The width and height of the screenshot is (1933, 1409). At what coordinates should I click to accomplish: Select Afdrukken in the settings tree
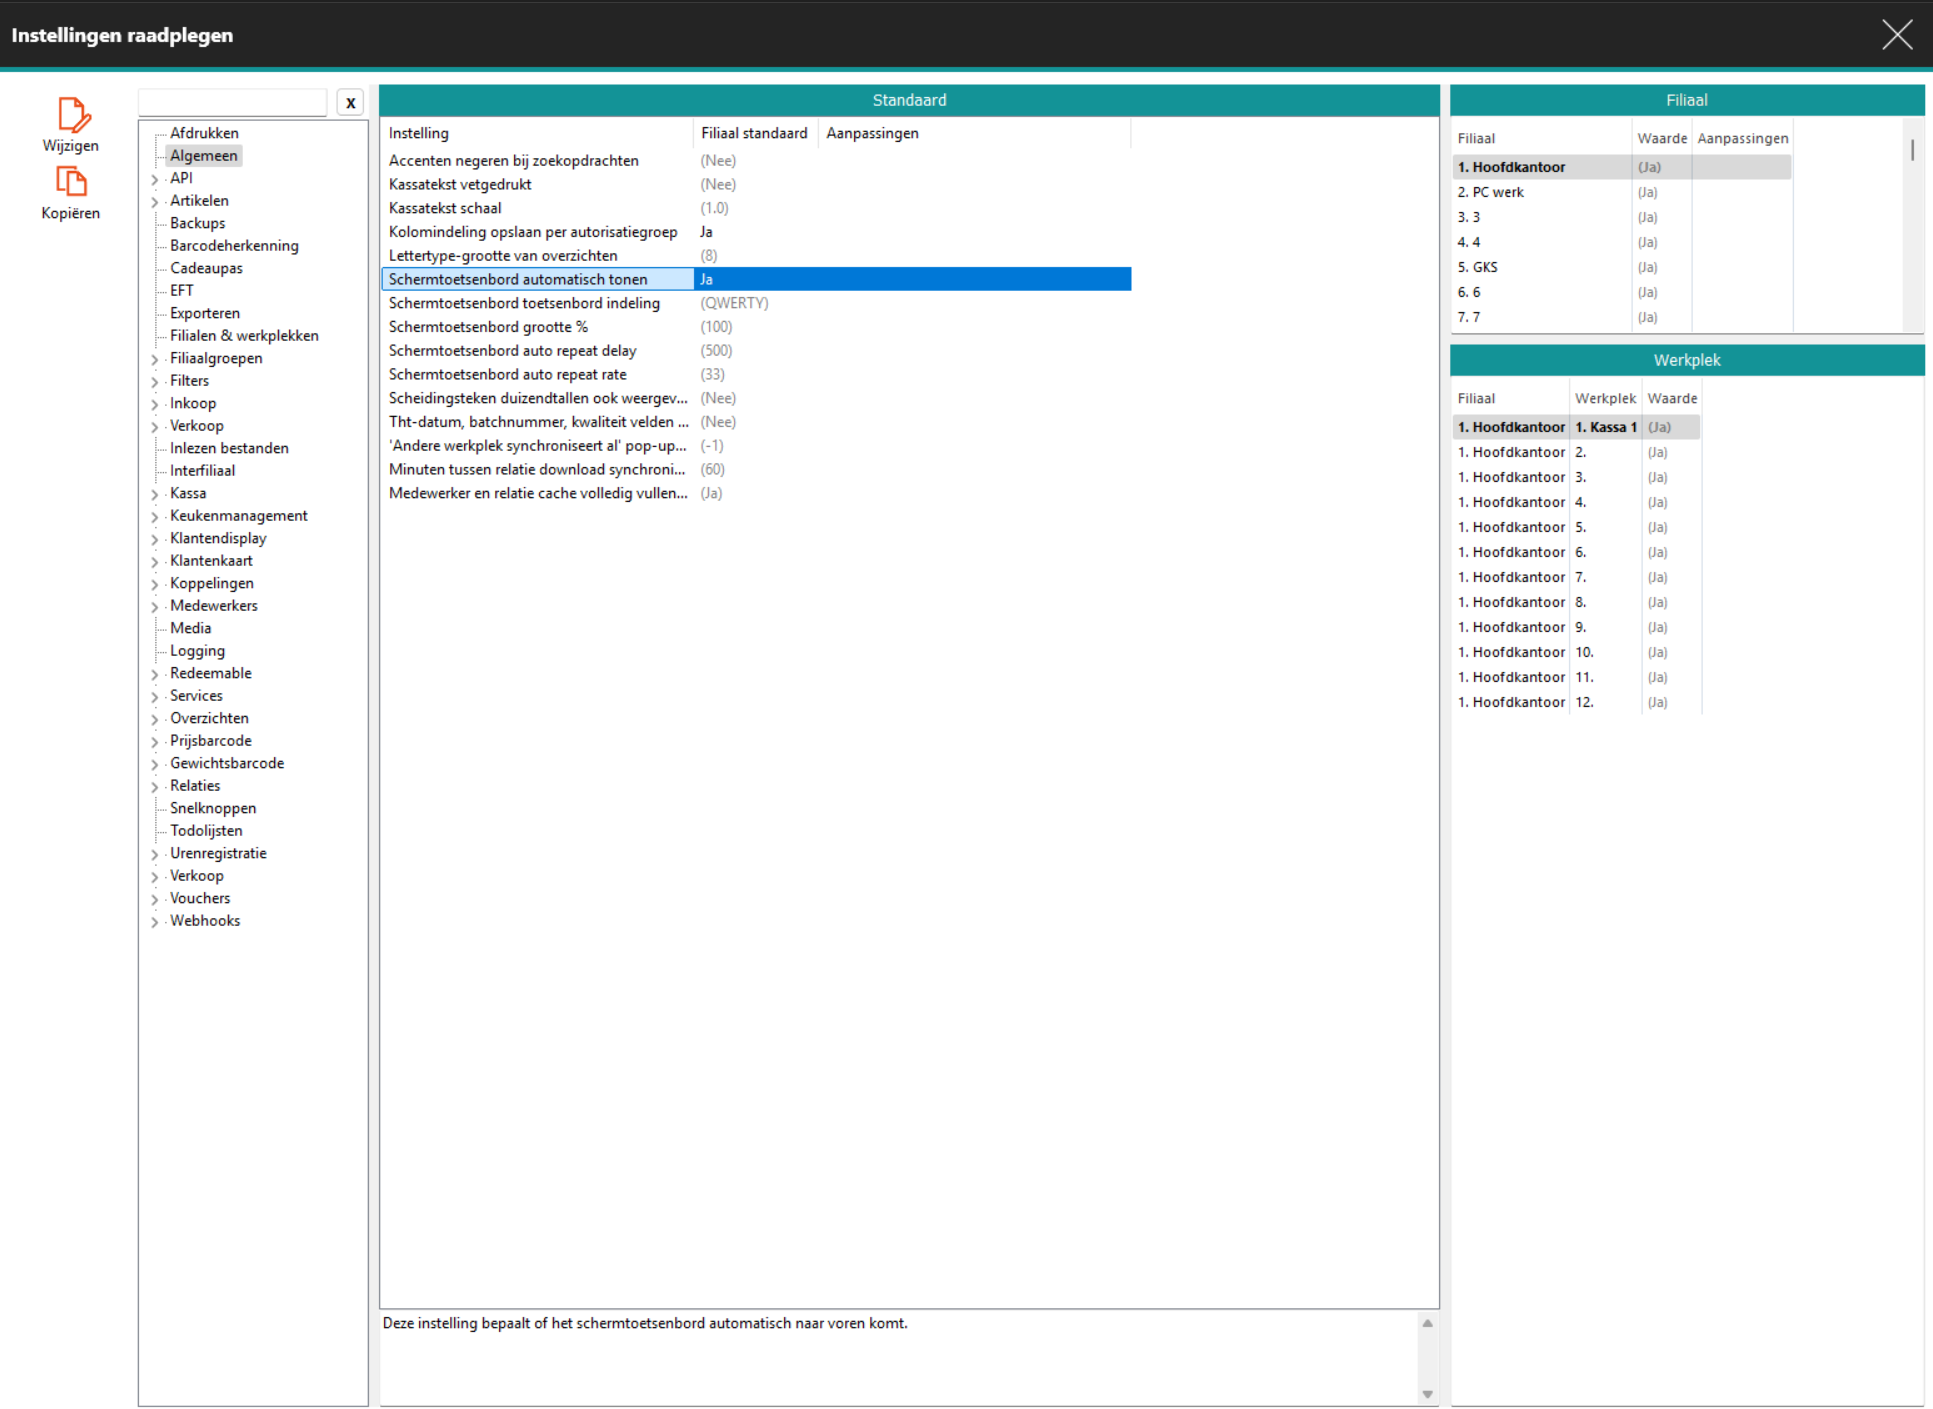204,133
